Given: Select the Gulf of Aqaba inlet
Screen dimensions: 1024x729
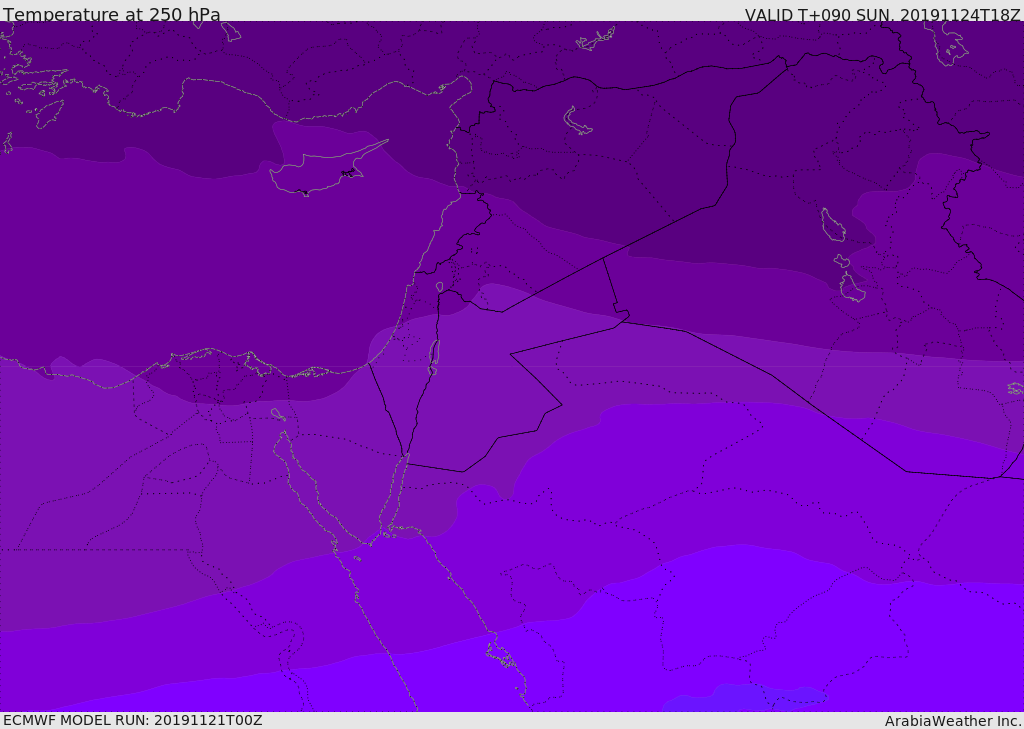Looking at the screenshot, I should coord(395,496).
